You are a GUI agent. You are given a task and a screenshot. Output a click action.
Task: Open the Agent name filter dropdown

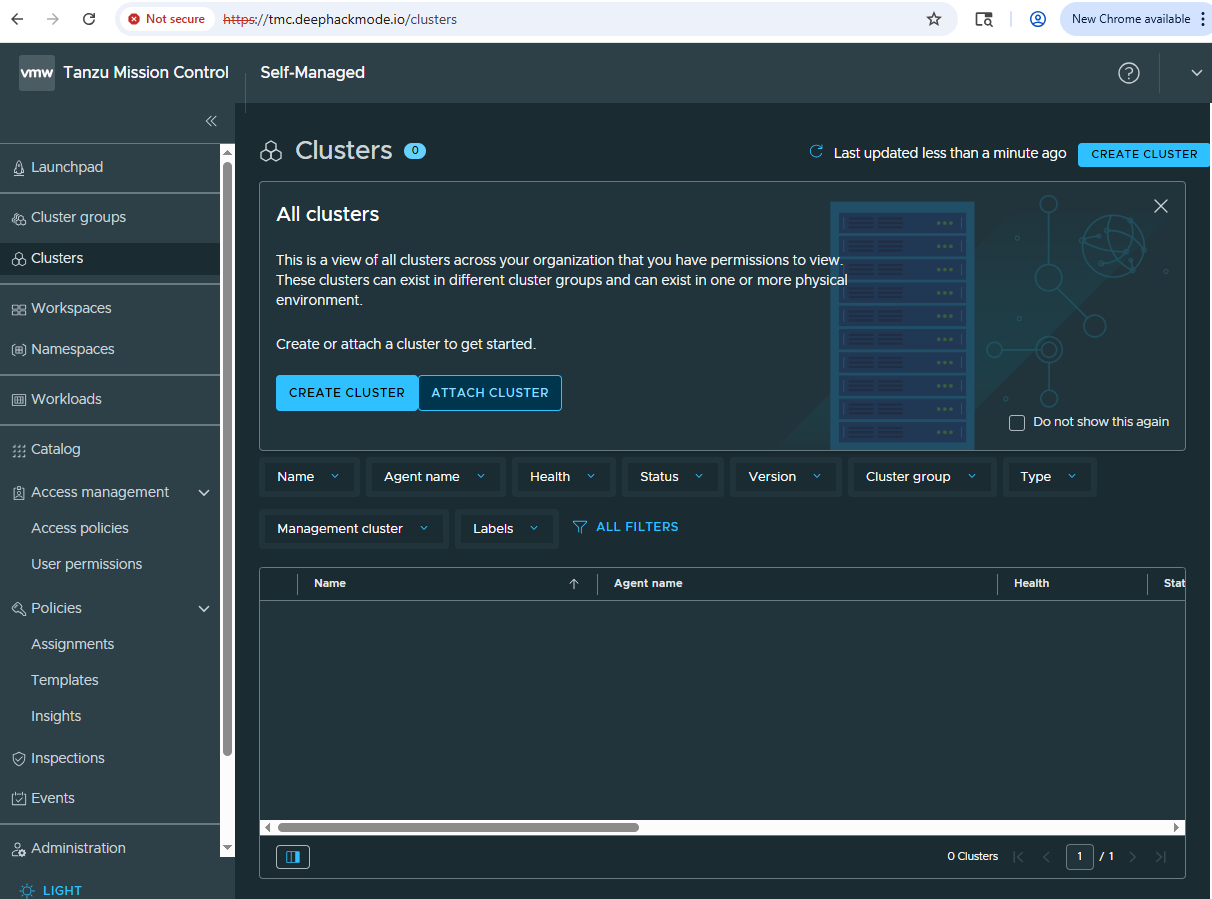coord(435,477)
